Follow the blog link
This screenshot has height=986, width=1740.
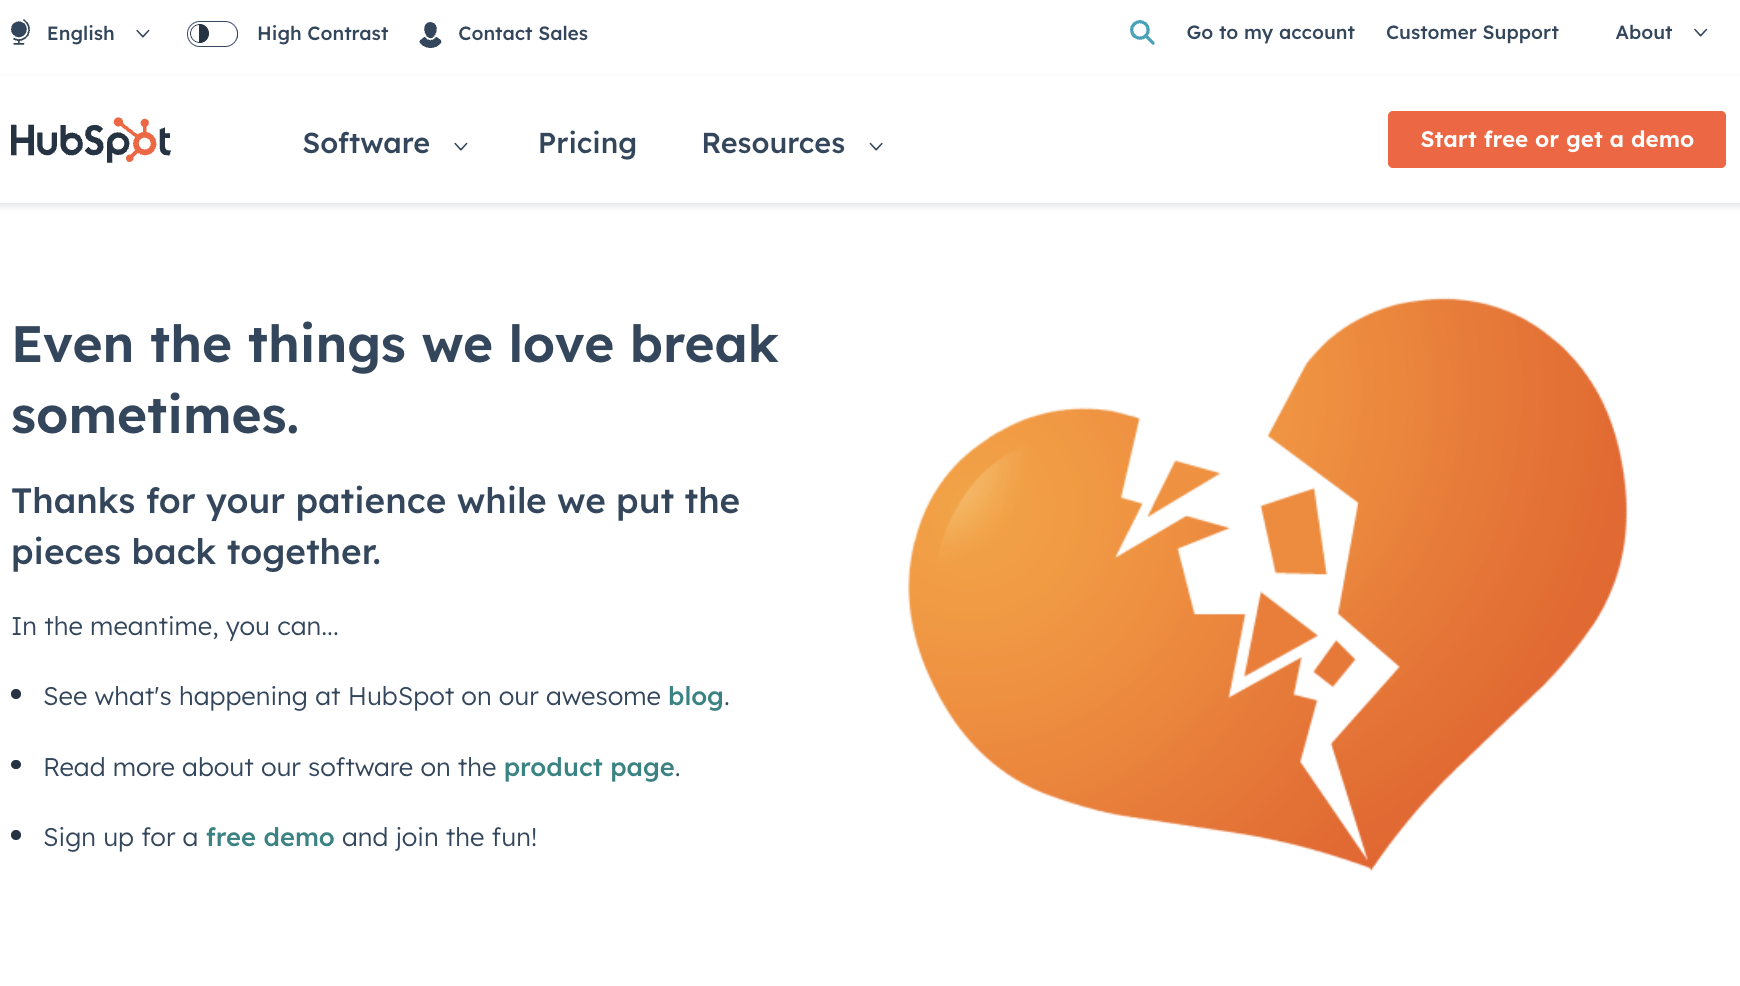click(695, 696)
